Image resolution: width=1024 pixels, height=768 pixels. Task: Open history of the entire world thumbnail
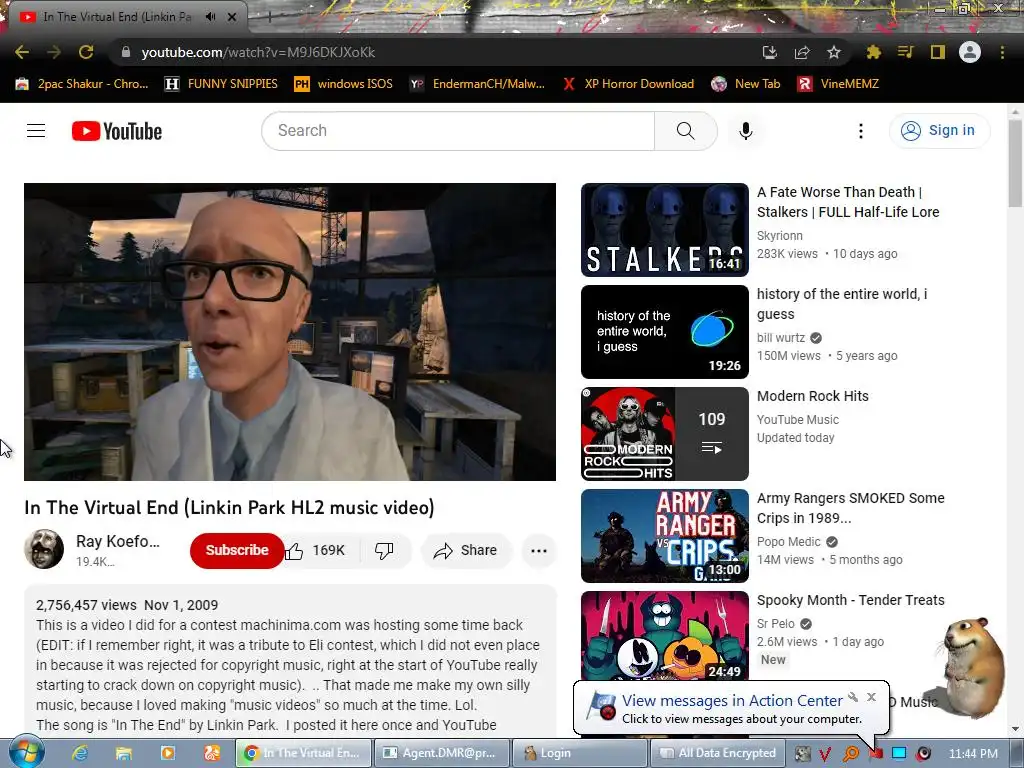665,332
